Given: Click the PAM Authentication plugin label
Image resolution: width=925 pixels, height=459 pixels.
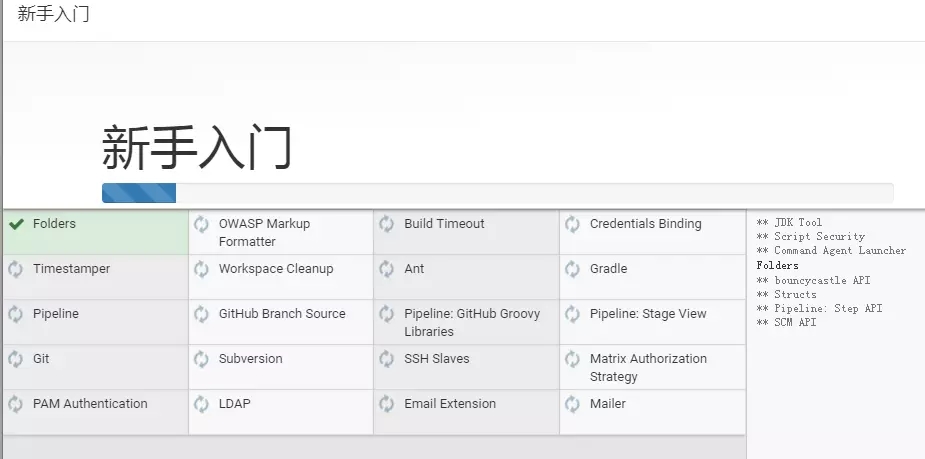Looking at the screenshot, I should click(90, 404).
